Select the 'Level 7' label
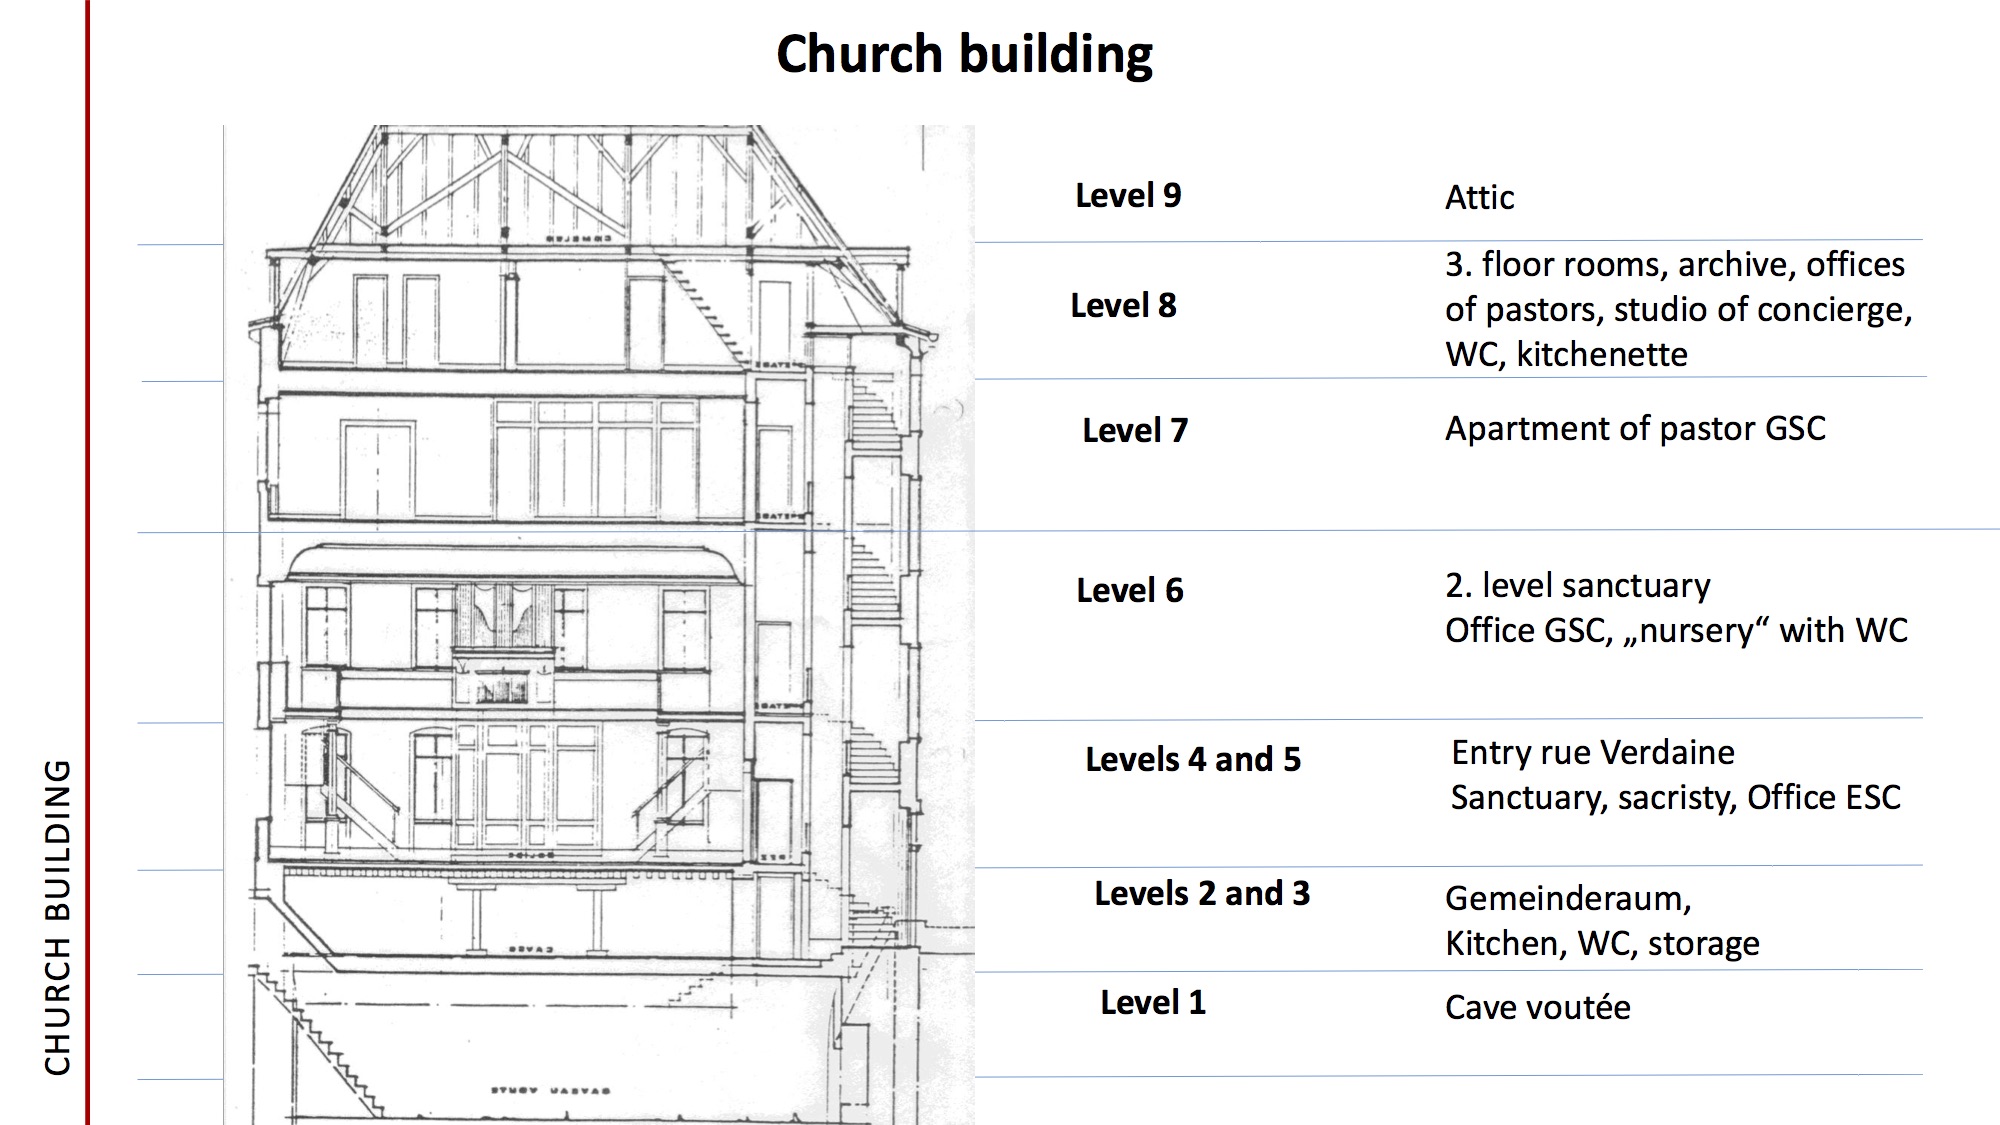 click(x=1135, y=430)
